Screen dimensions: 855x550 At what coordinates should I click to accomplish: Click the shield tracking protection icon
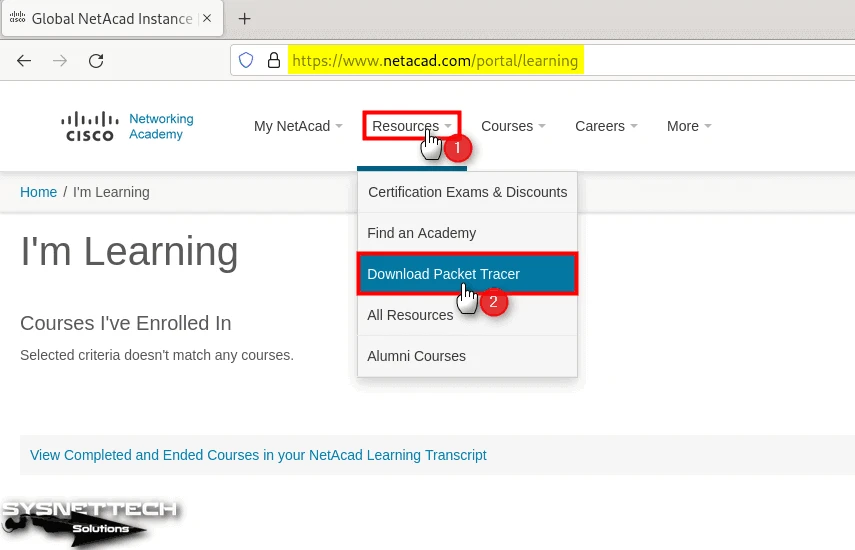246,61
